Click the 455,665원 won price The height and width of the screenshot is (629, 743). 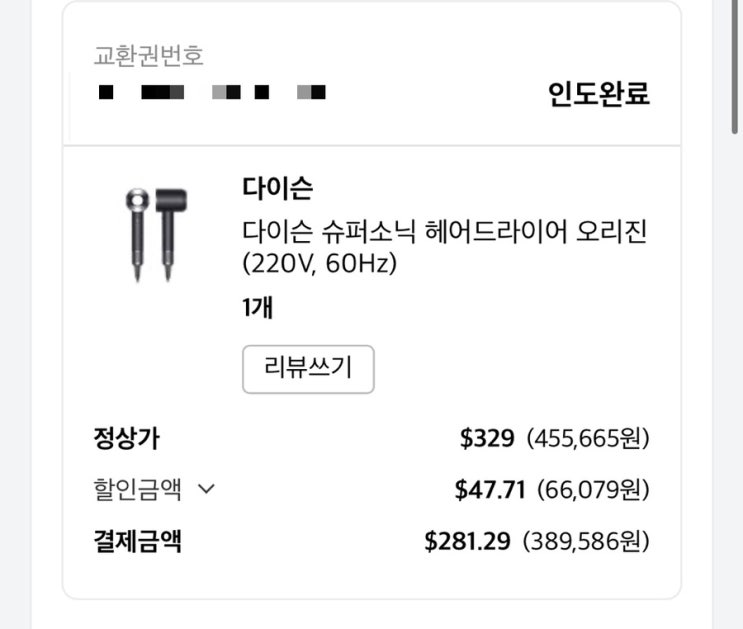[x=588, y=438]
